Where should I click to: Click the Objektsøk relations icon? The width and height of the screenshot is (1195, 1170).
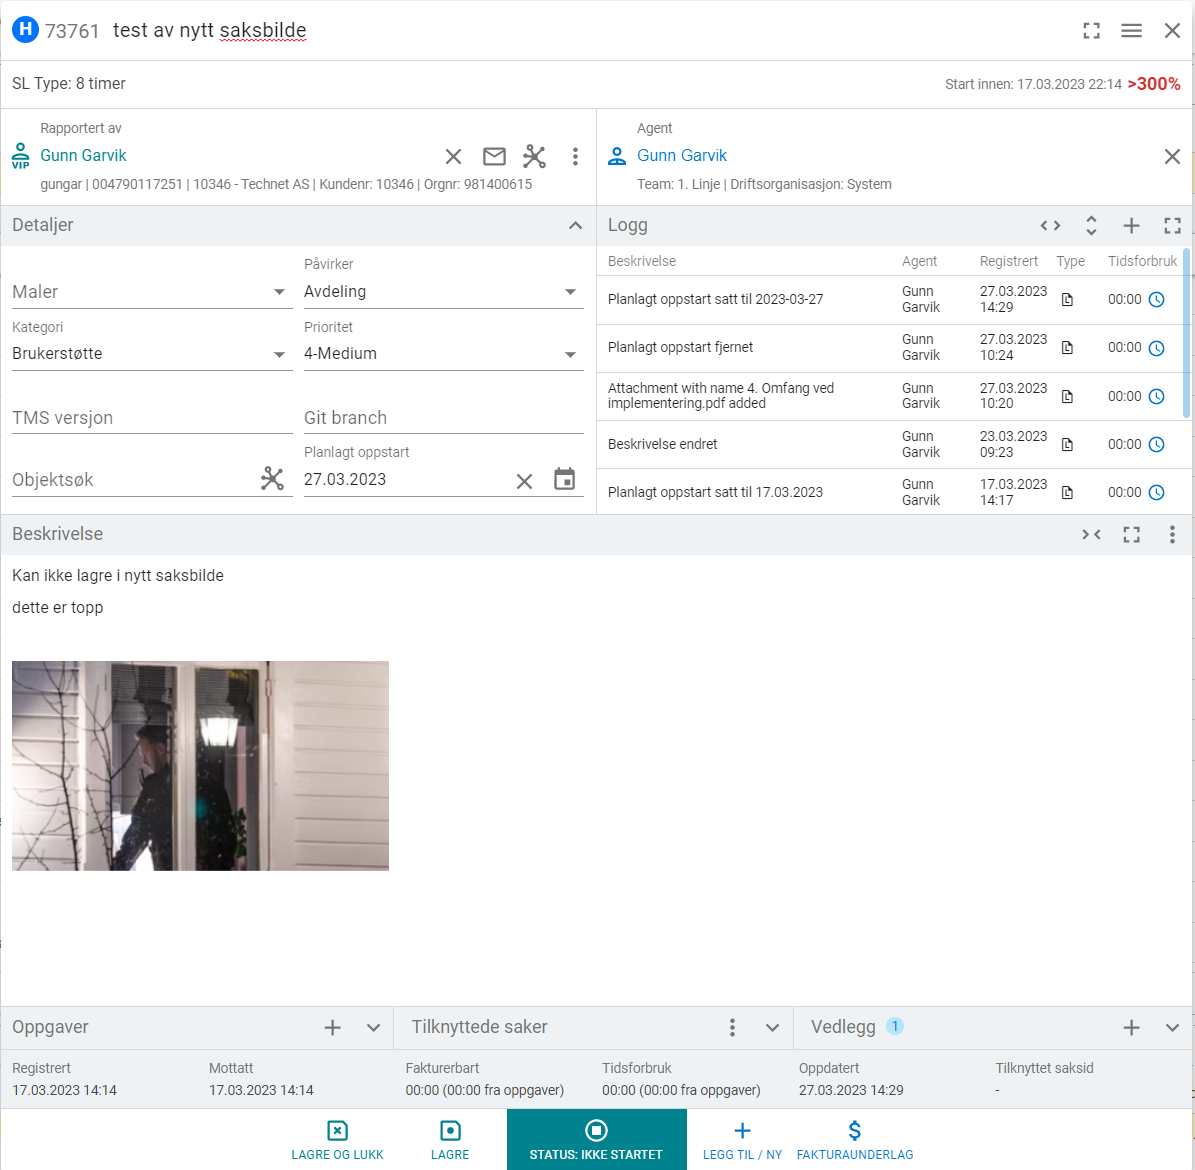[272, 479]
